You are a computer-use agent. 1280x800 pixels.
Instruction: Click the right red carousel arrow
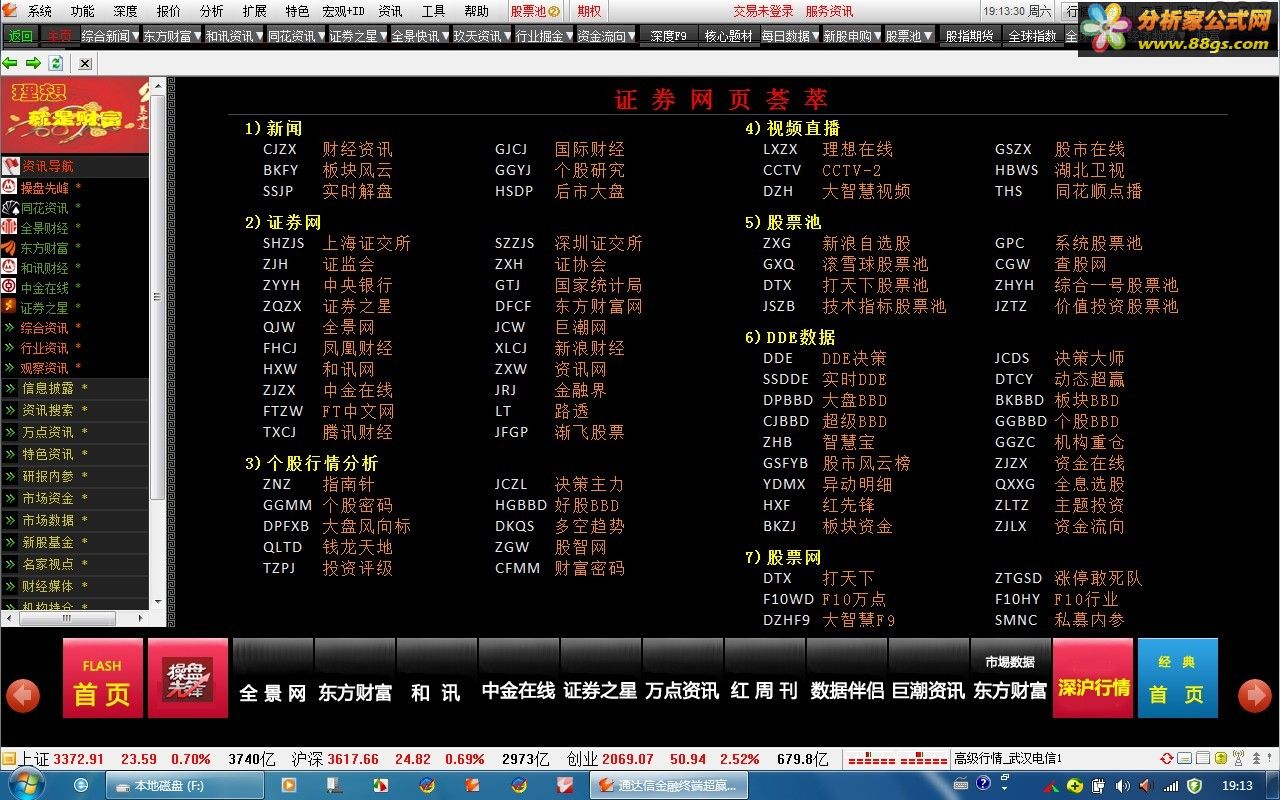pyautogui.click(x=1255, y=695)
